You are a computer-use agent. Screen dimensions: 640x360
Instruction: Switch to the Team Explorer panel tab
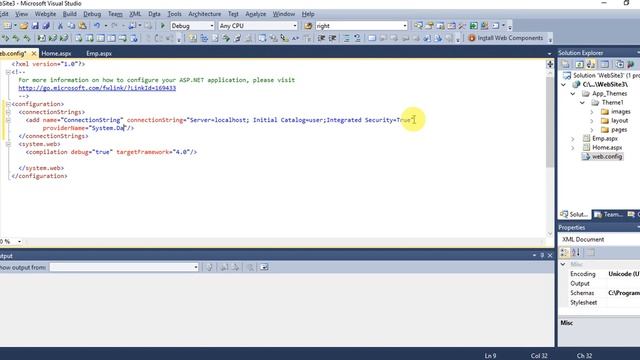pyautogui.click(x=608, y=214)
